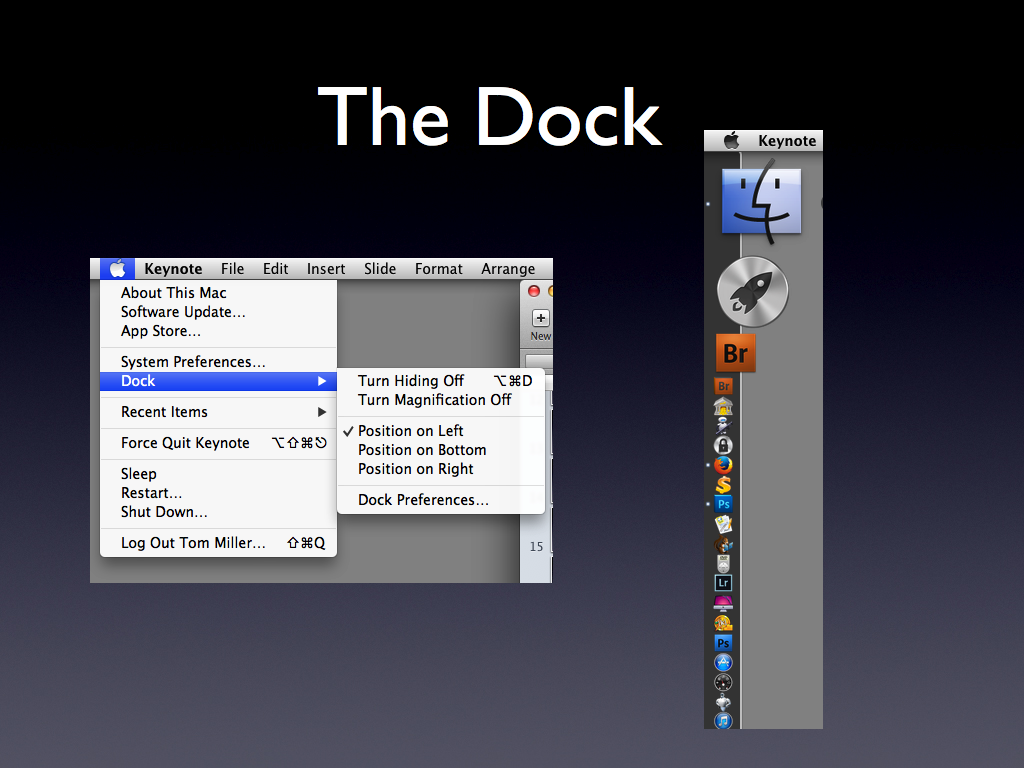Open the Arrange menu

[x=508, y=268]
